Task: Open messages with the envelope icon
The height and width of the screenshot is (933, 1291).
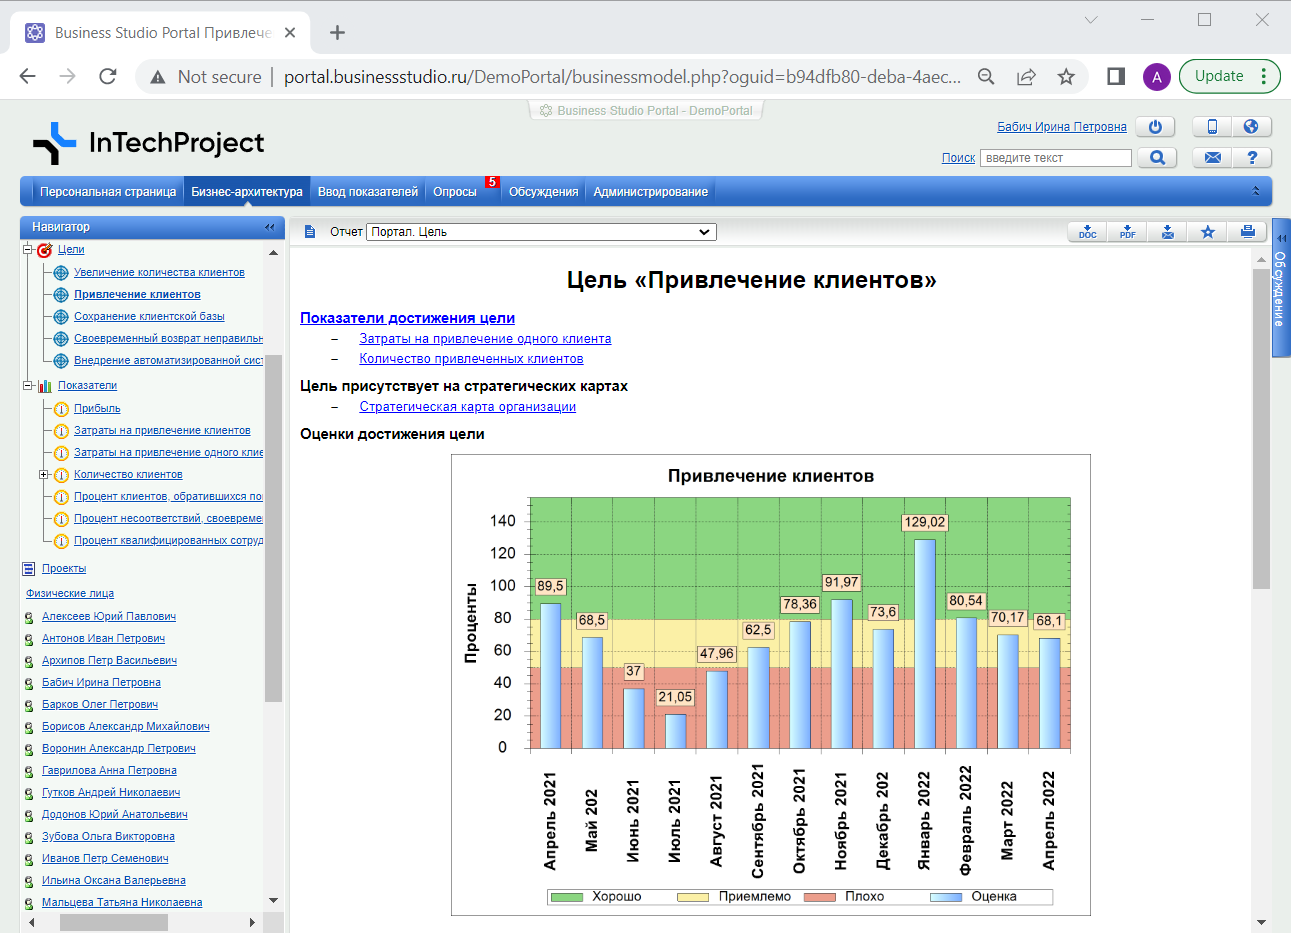Action: click(x=1212, y=158)
